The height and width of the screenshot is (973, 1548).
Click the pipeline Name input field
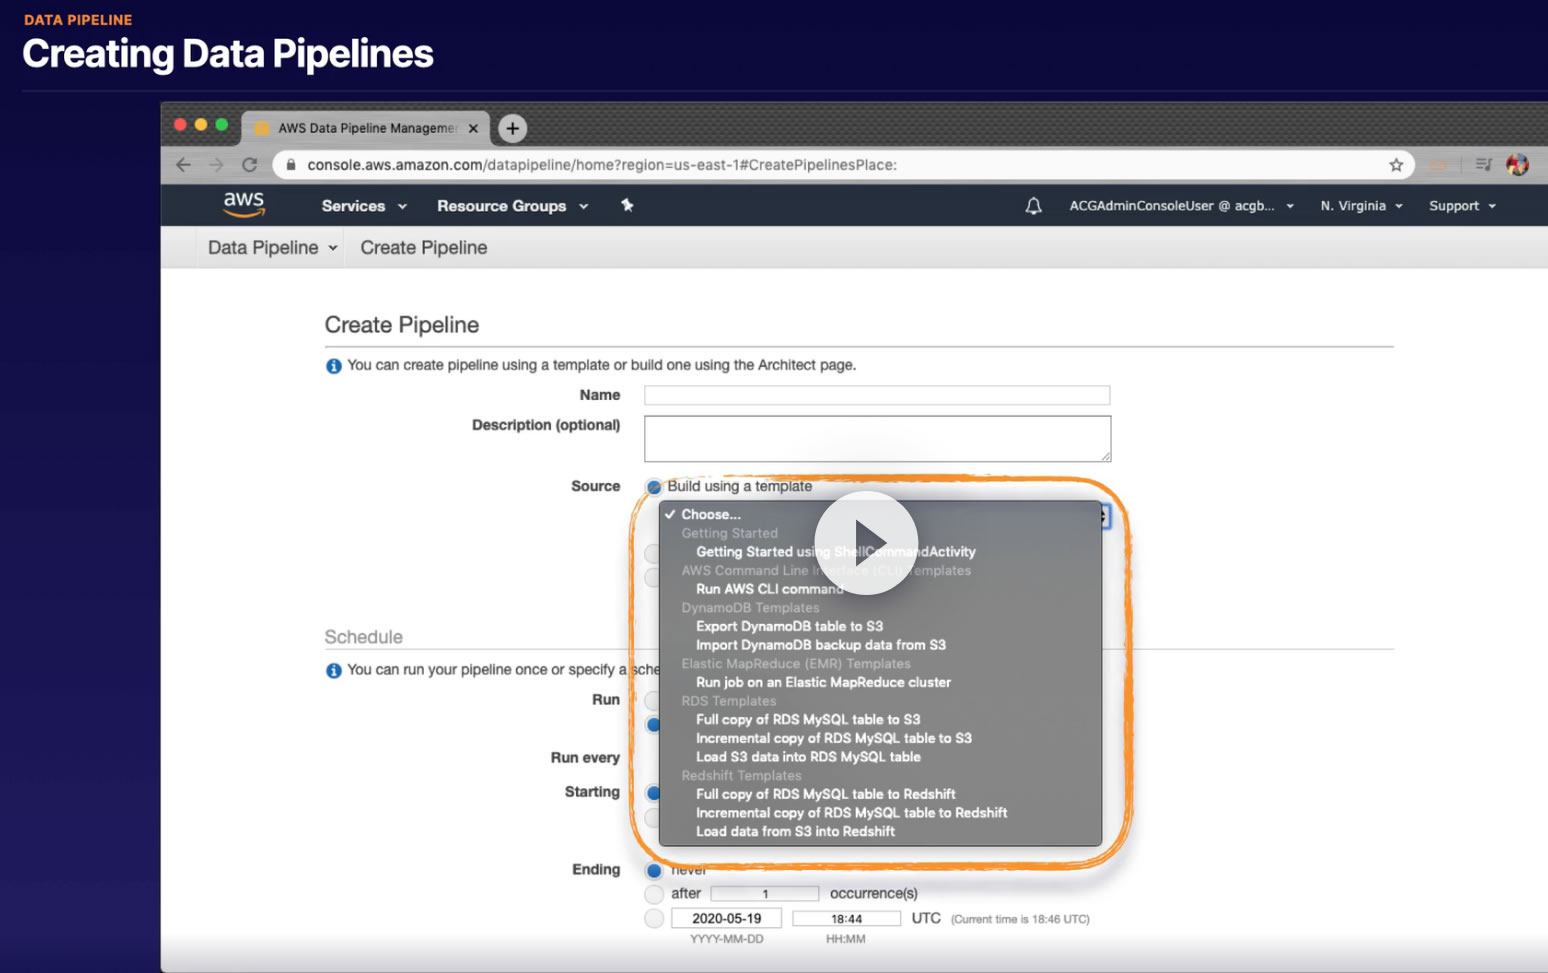click(x=876, y=396)
